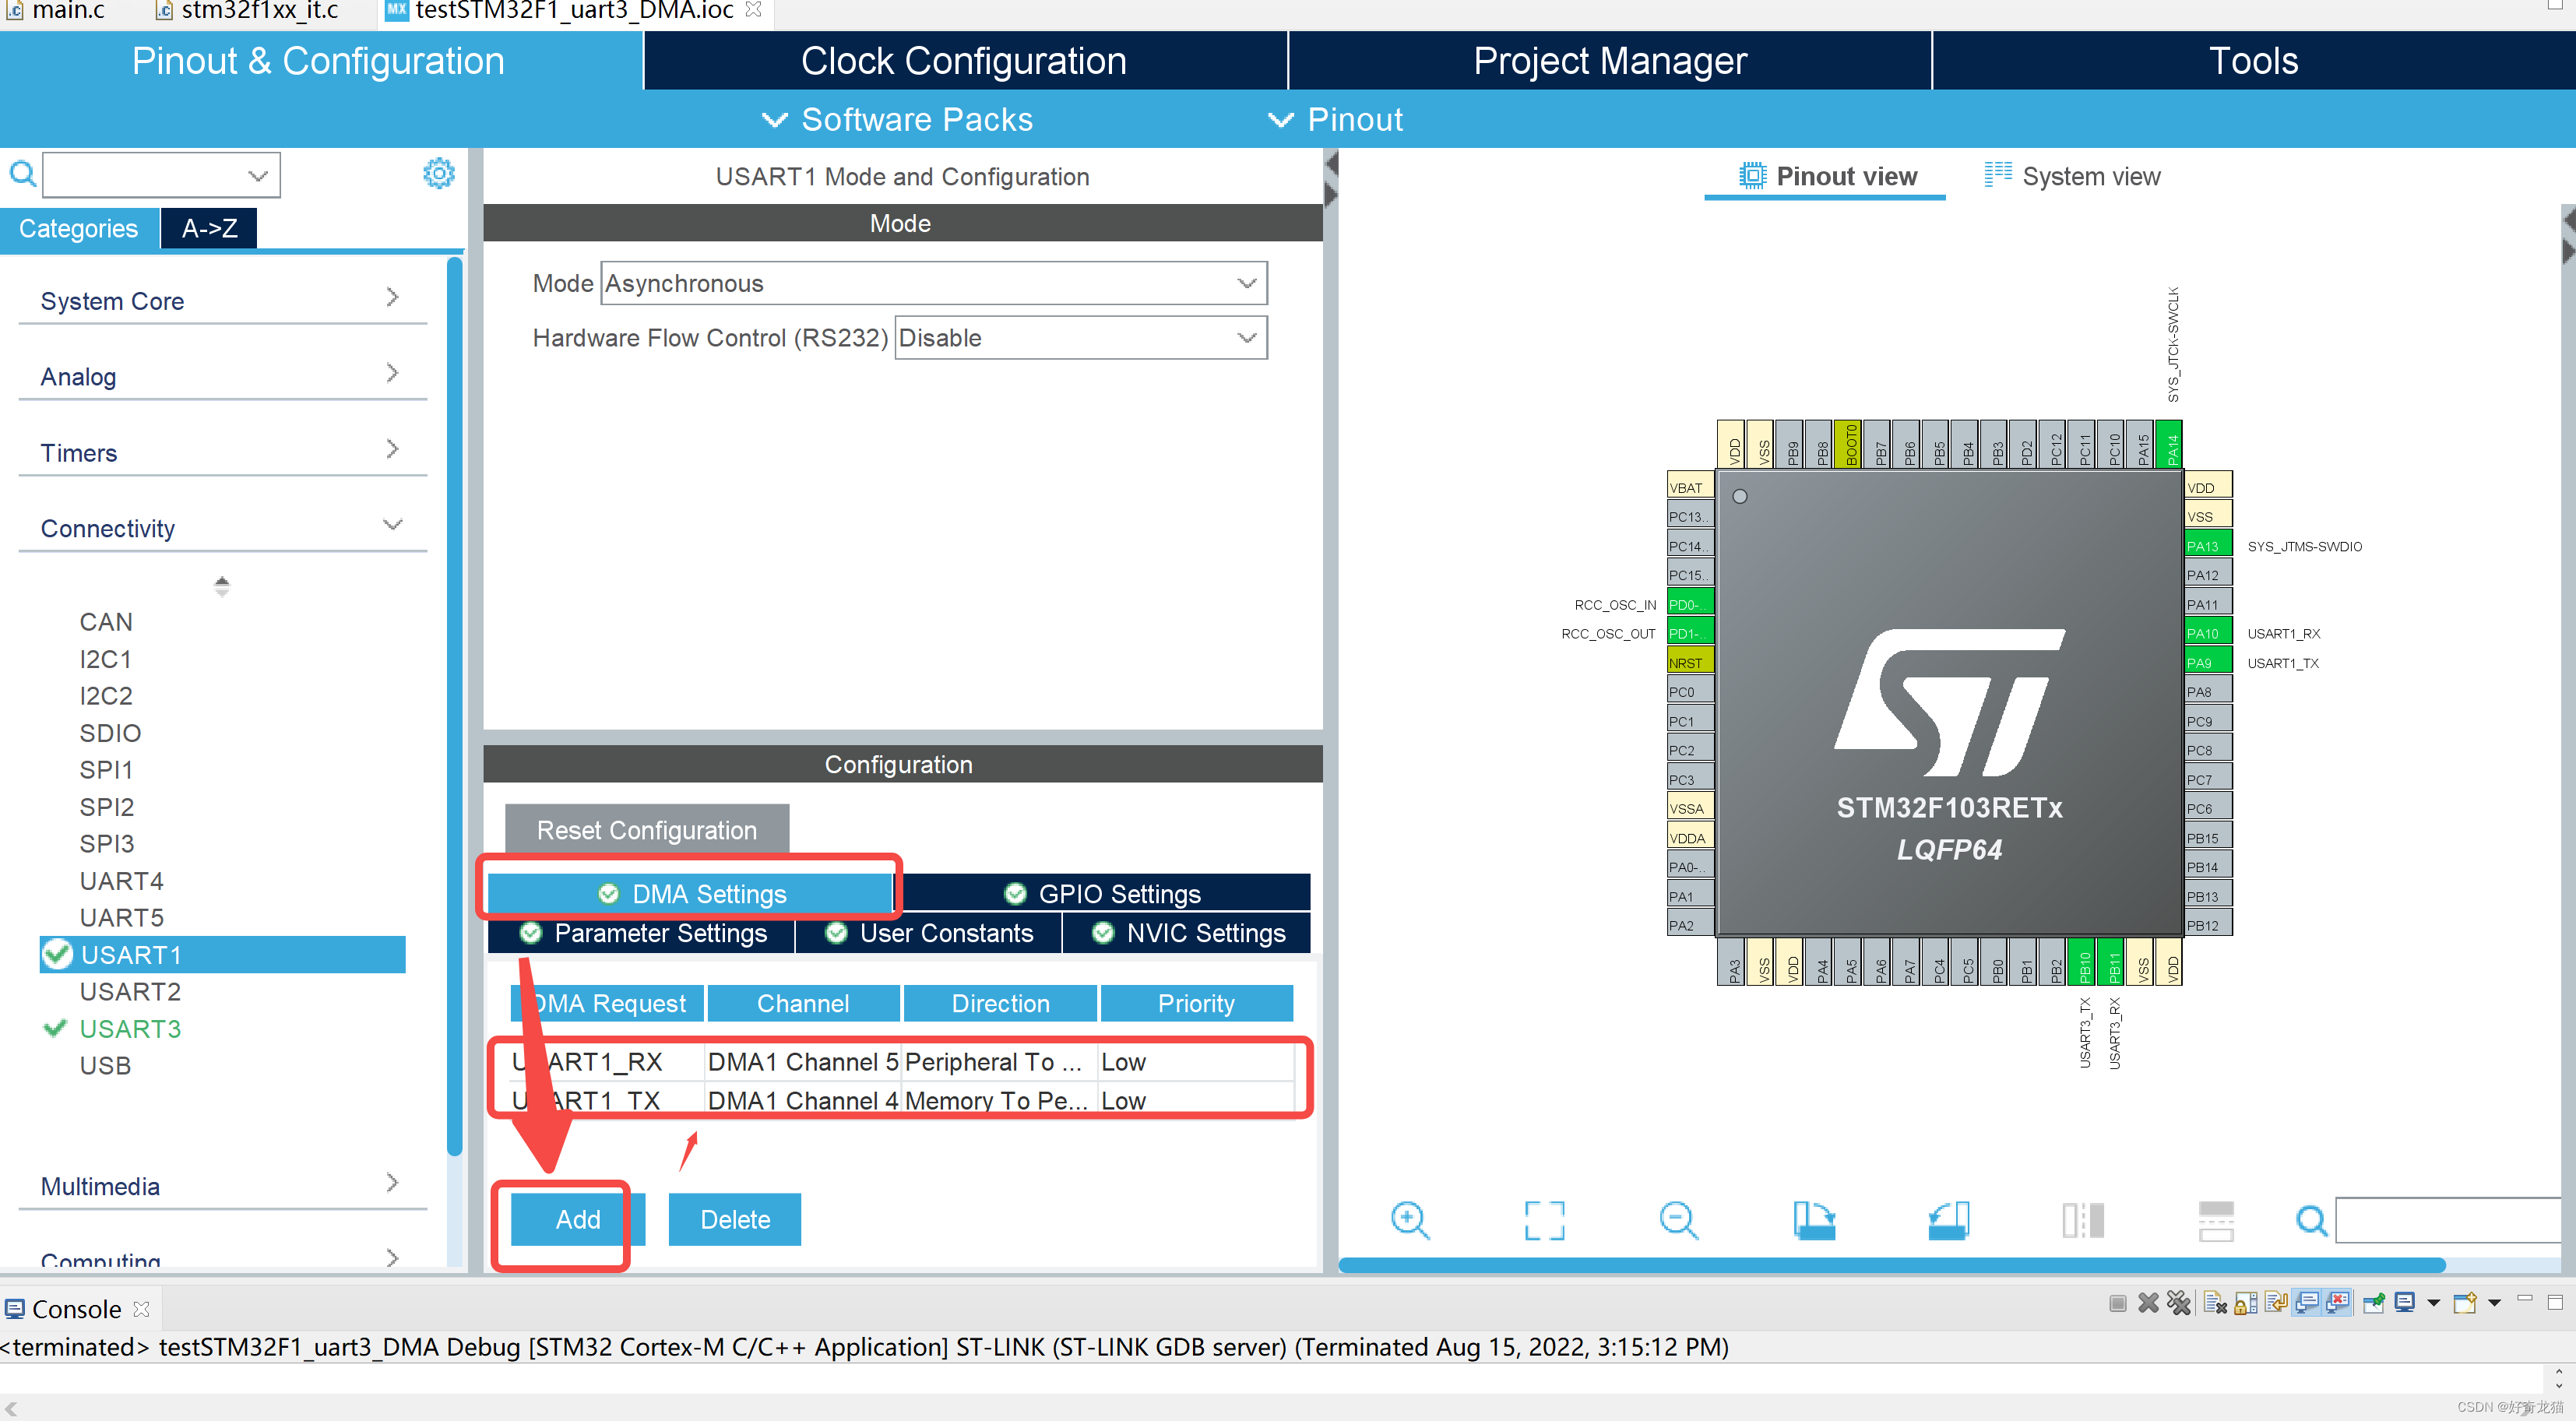Clear the Console output

tap(2213, 1303)
